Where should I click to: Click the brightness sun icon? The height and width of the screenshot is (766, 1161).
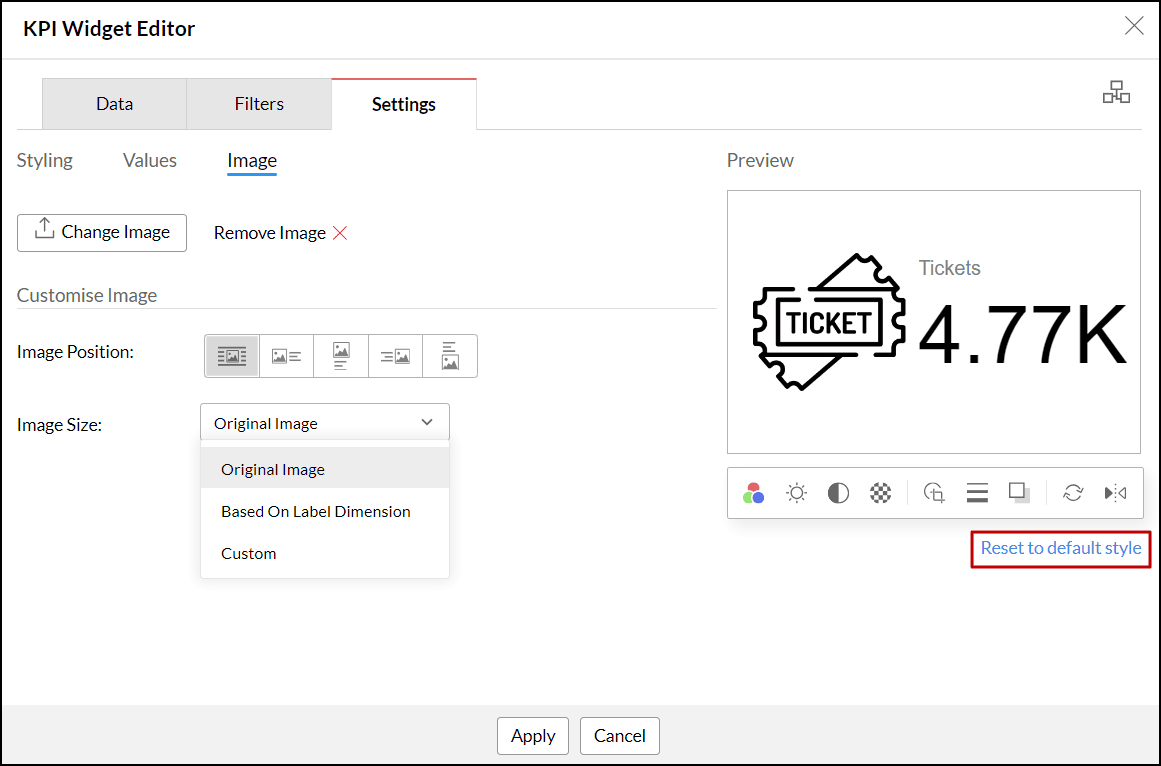pyautogui.click(x=796, y=493)
